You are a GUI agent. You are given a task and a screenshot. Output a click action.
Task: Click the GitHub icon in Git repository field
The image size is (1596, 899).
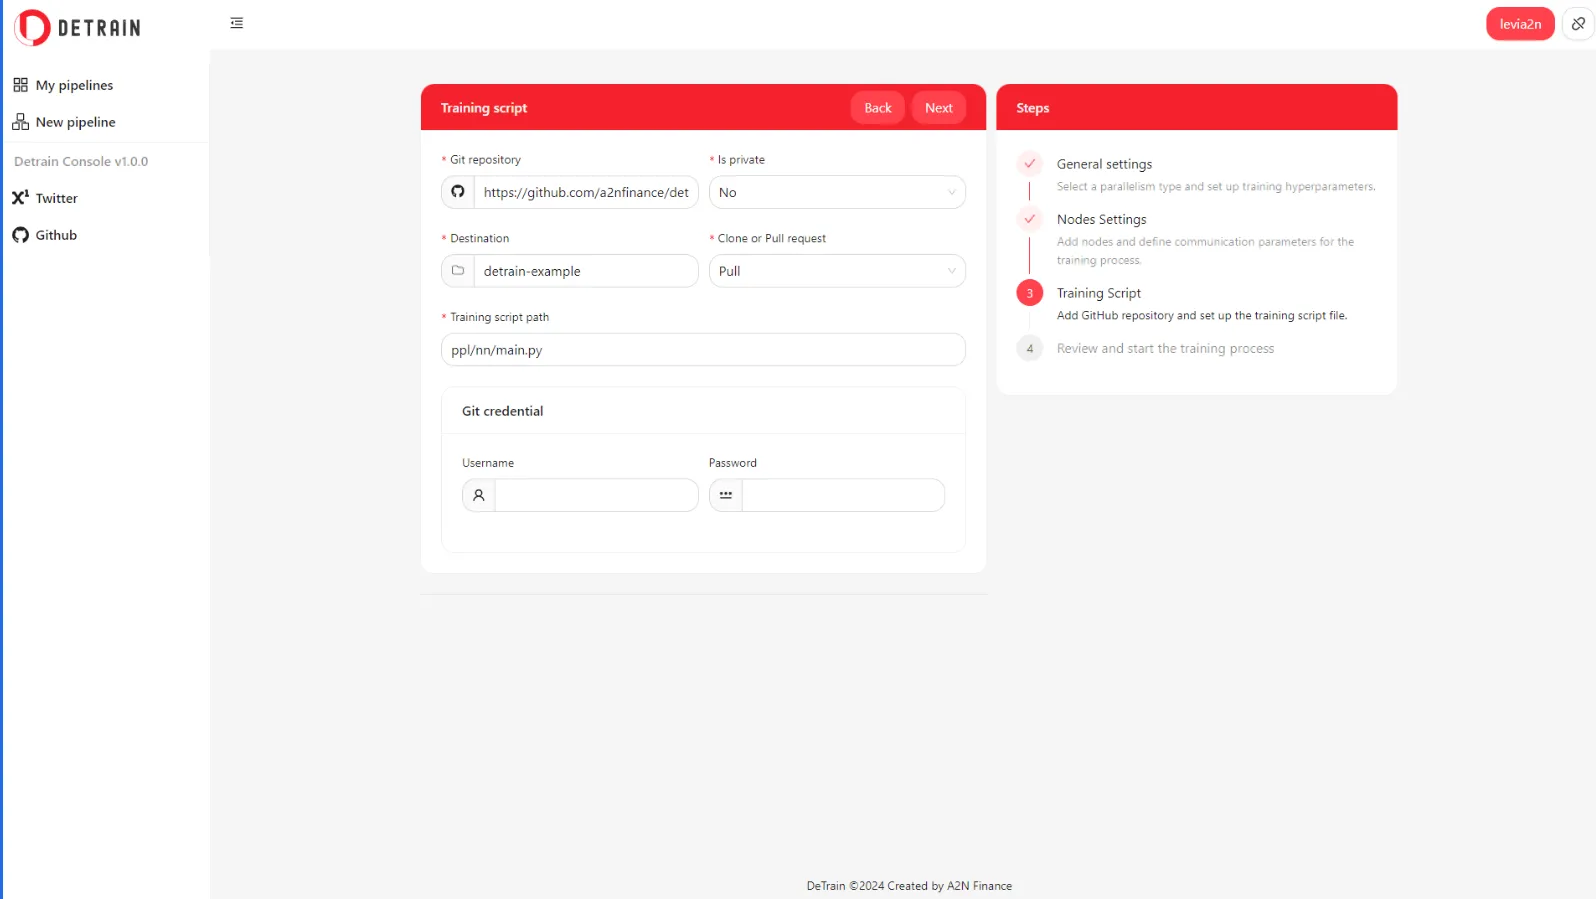pos(458,192)
